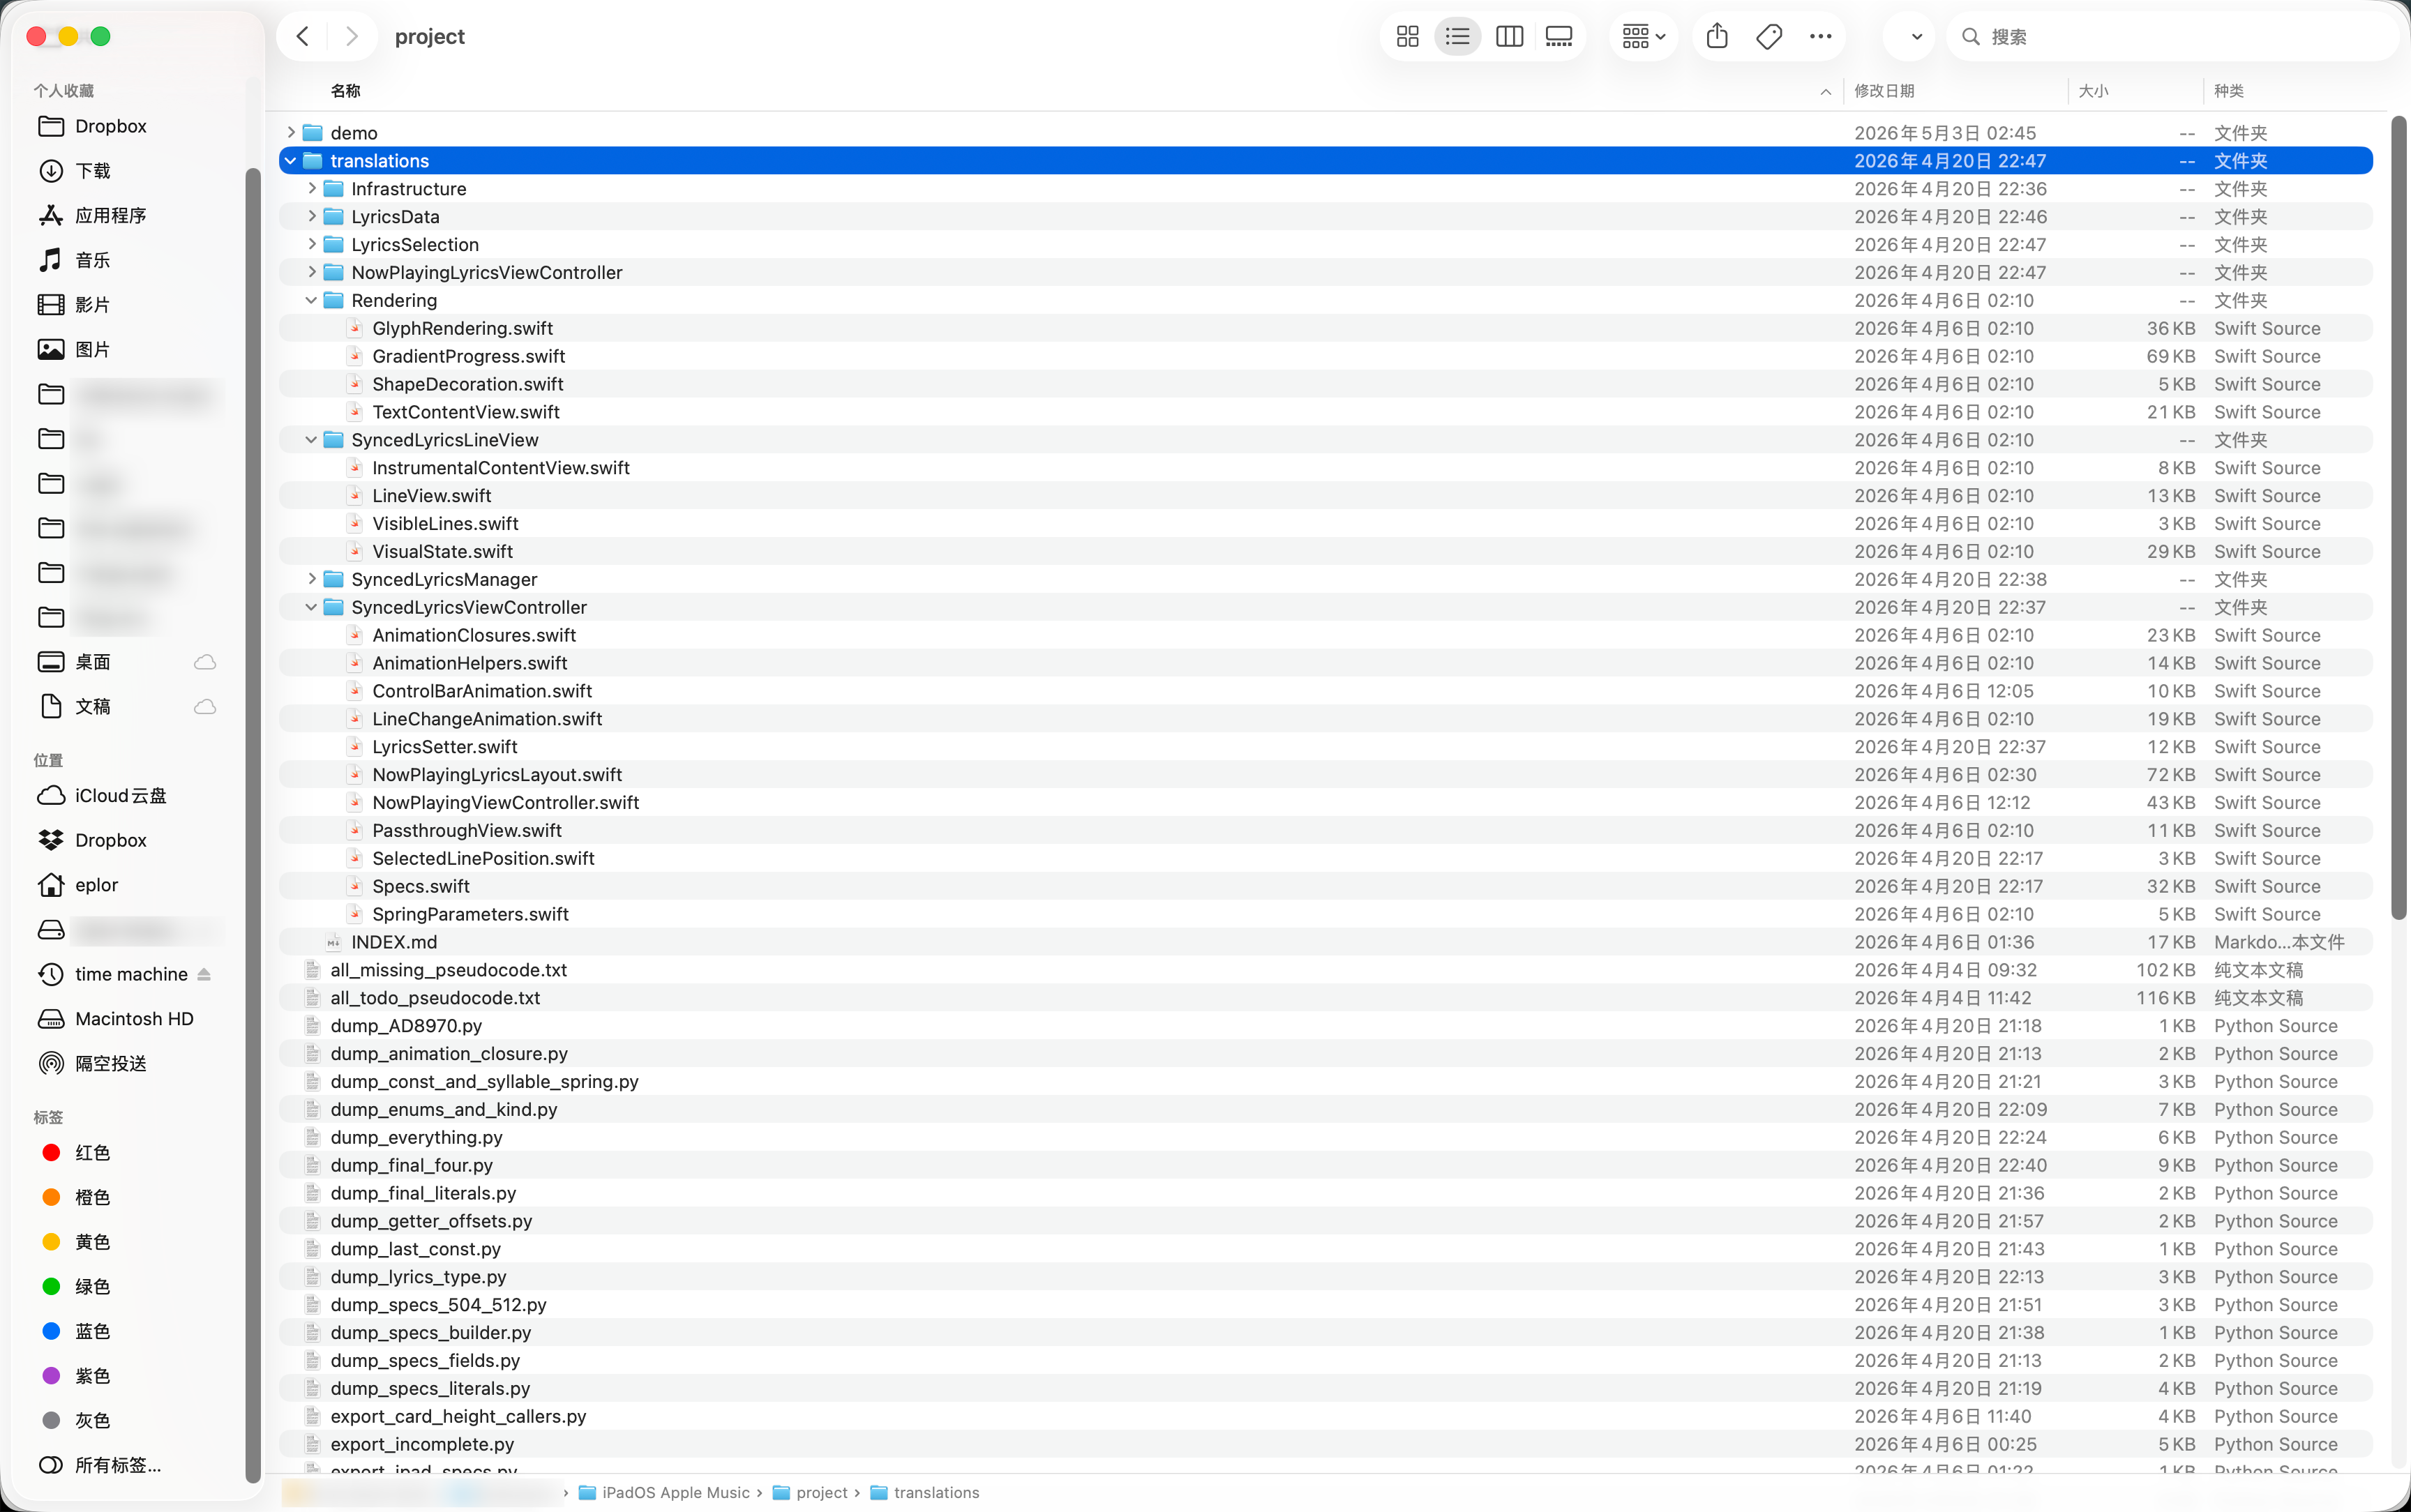Screen dimensions: 2411x1512
Task: Expand the SyncedLyricsManager folder
Action: [312, 580]
